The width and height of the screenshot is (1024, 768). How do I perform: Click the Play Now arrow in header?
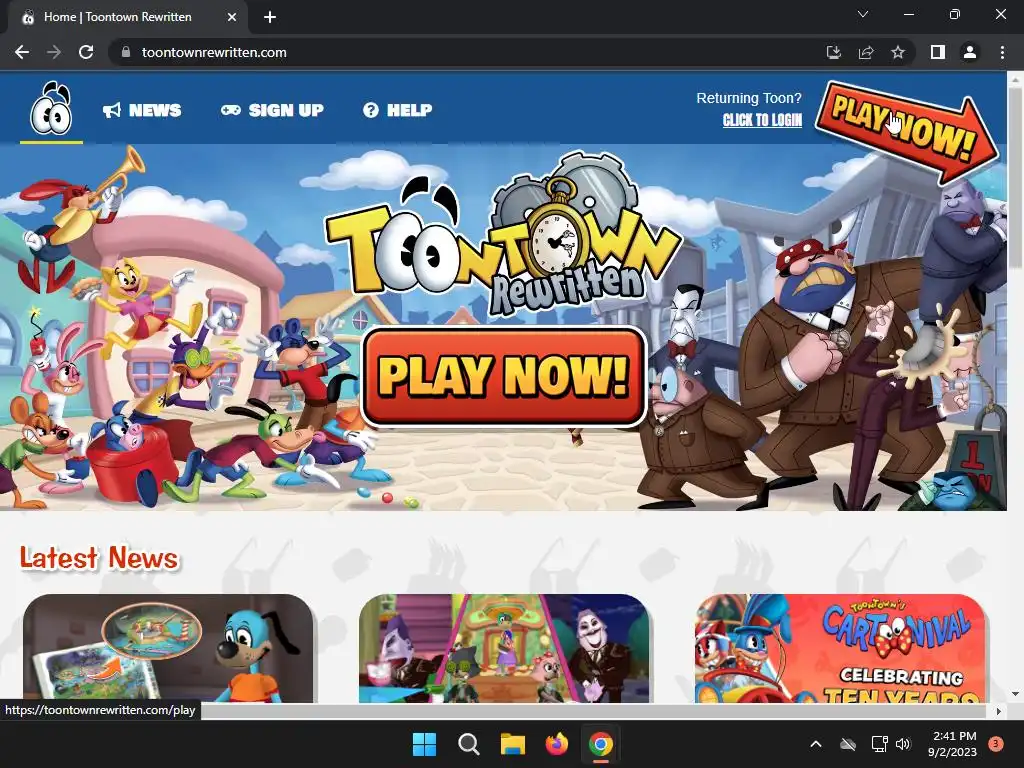(x=906, y=131)
